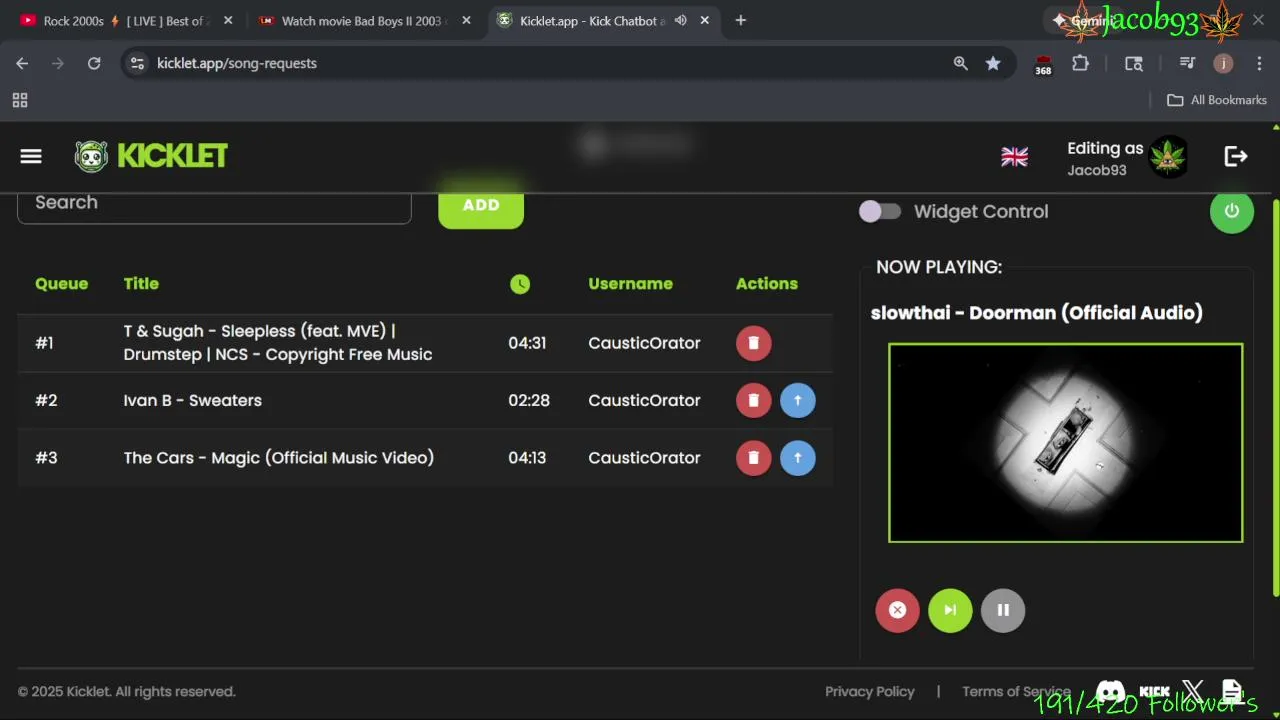Skip to the next song
Viewport: 1280px width, 720px height.
point(950,610)
